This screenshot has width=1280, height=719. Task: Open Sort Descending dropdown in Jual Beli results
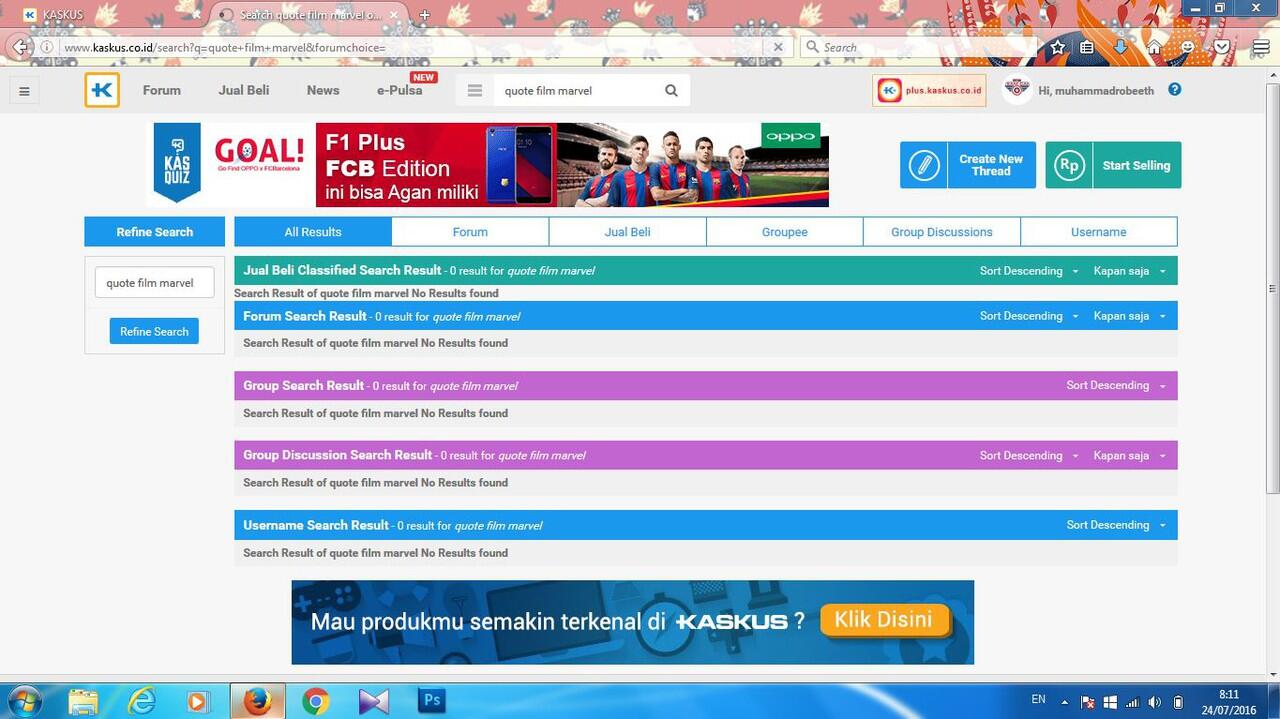(1029, 271)
